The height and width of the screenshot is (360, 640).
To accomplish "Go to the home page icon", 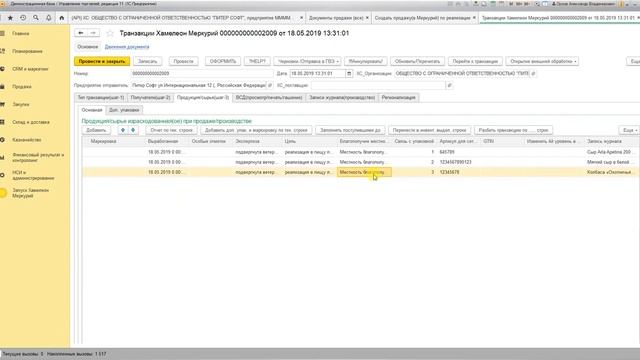I will [62, 18].
